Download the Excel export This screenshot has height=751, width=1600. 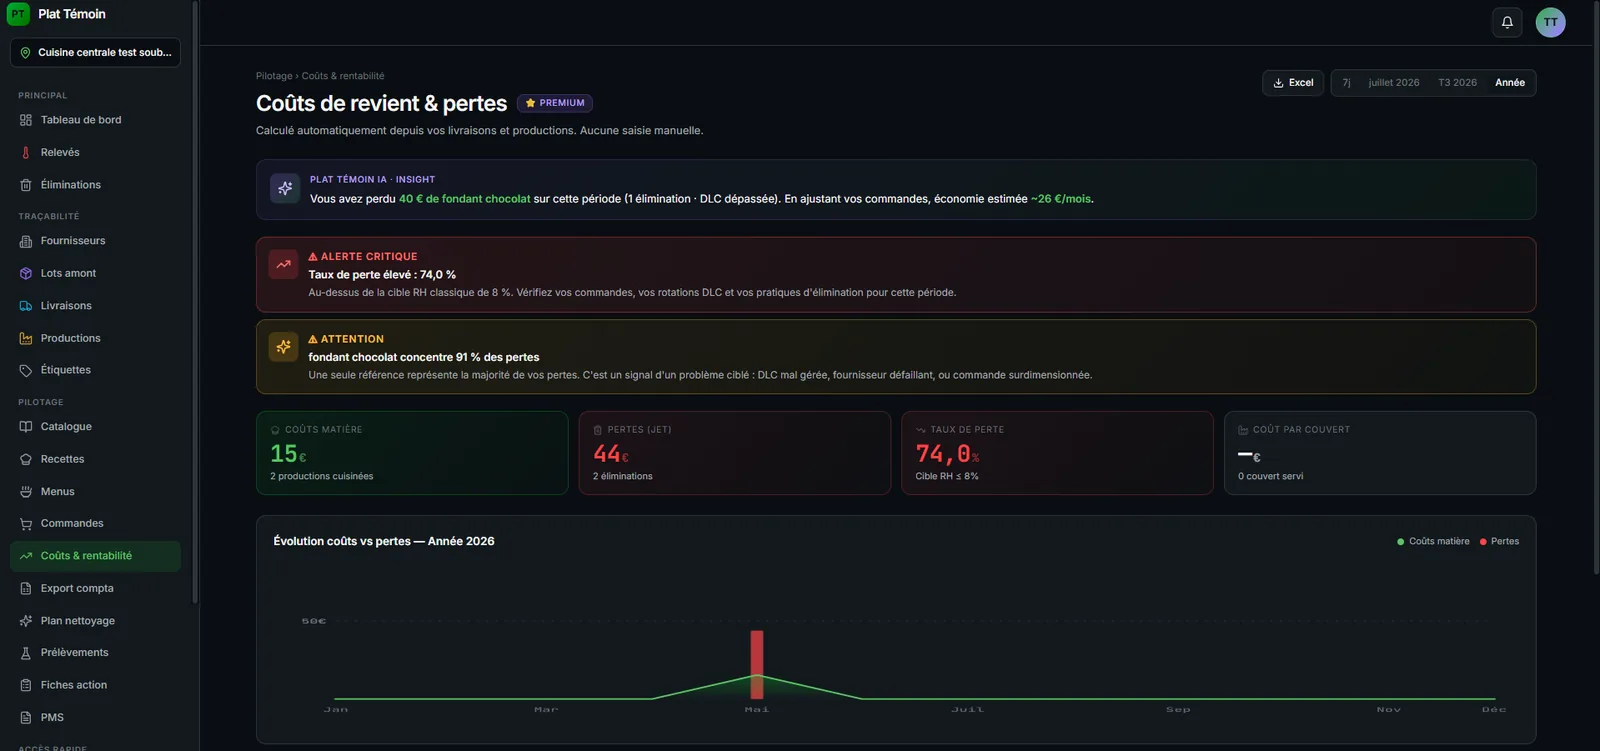click(x=1293, y=83)
